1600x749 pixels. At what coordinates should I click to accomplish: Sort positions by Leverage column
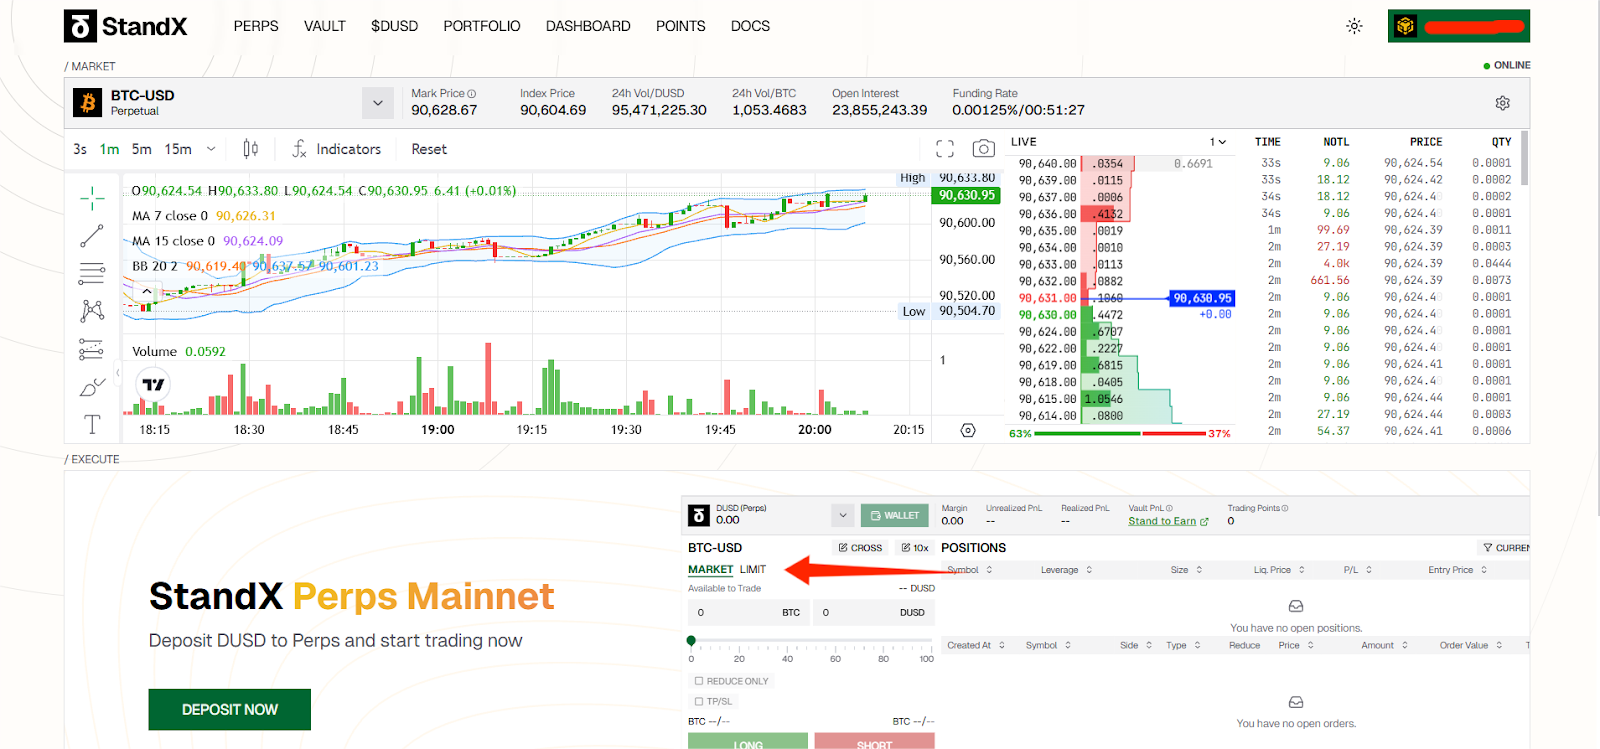coord(1067,570)
